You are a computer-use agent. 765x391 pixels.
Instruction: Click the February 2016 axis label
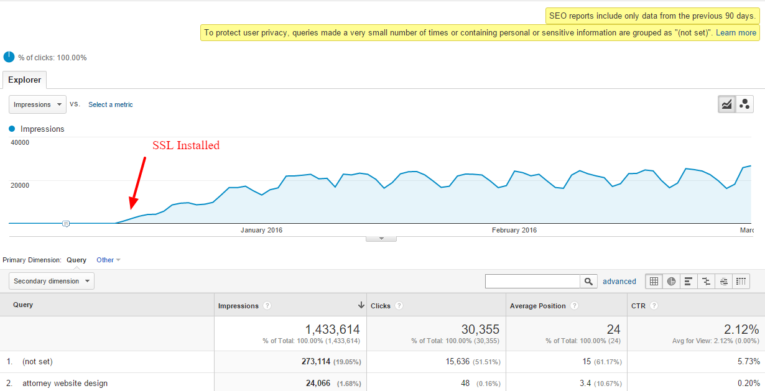[x=514, y=230]
